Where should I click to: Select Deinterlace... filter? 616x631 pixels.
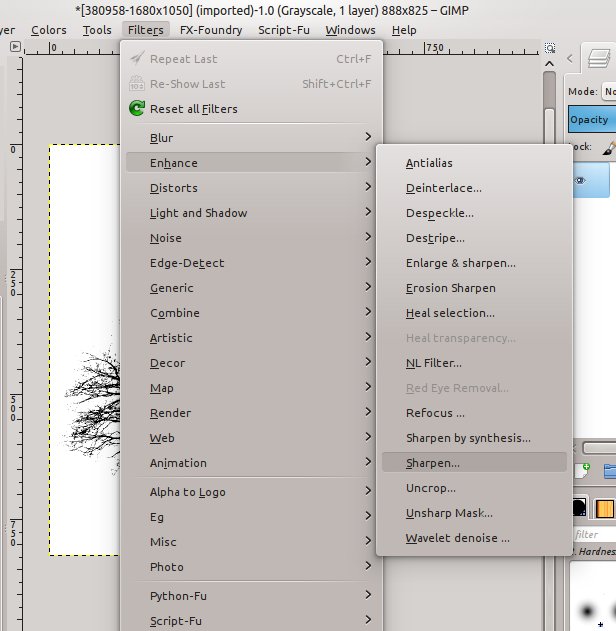point(474,188)
